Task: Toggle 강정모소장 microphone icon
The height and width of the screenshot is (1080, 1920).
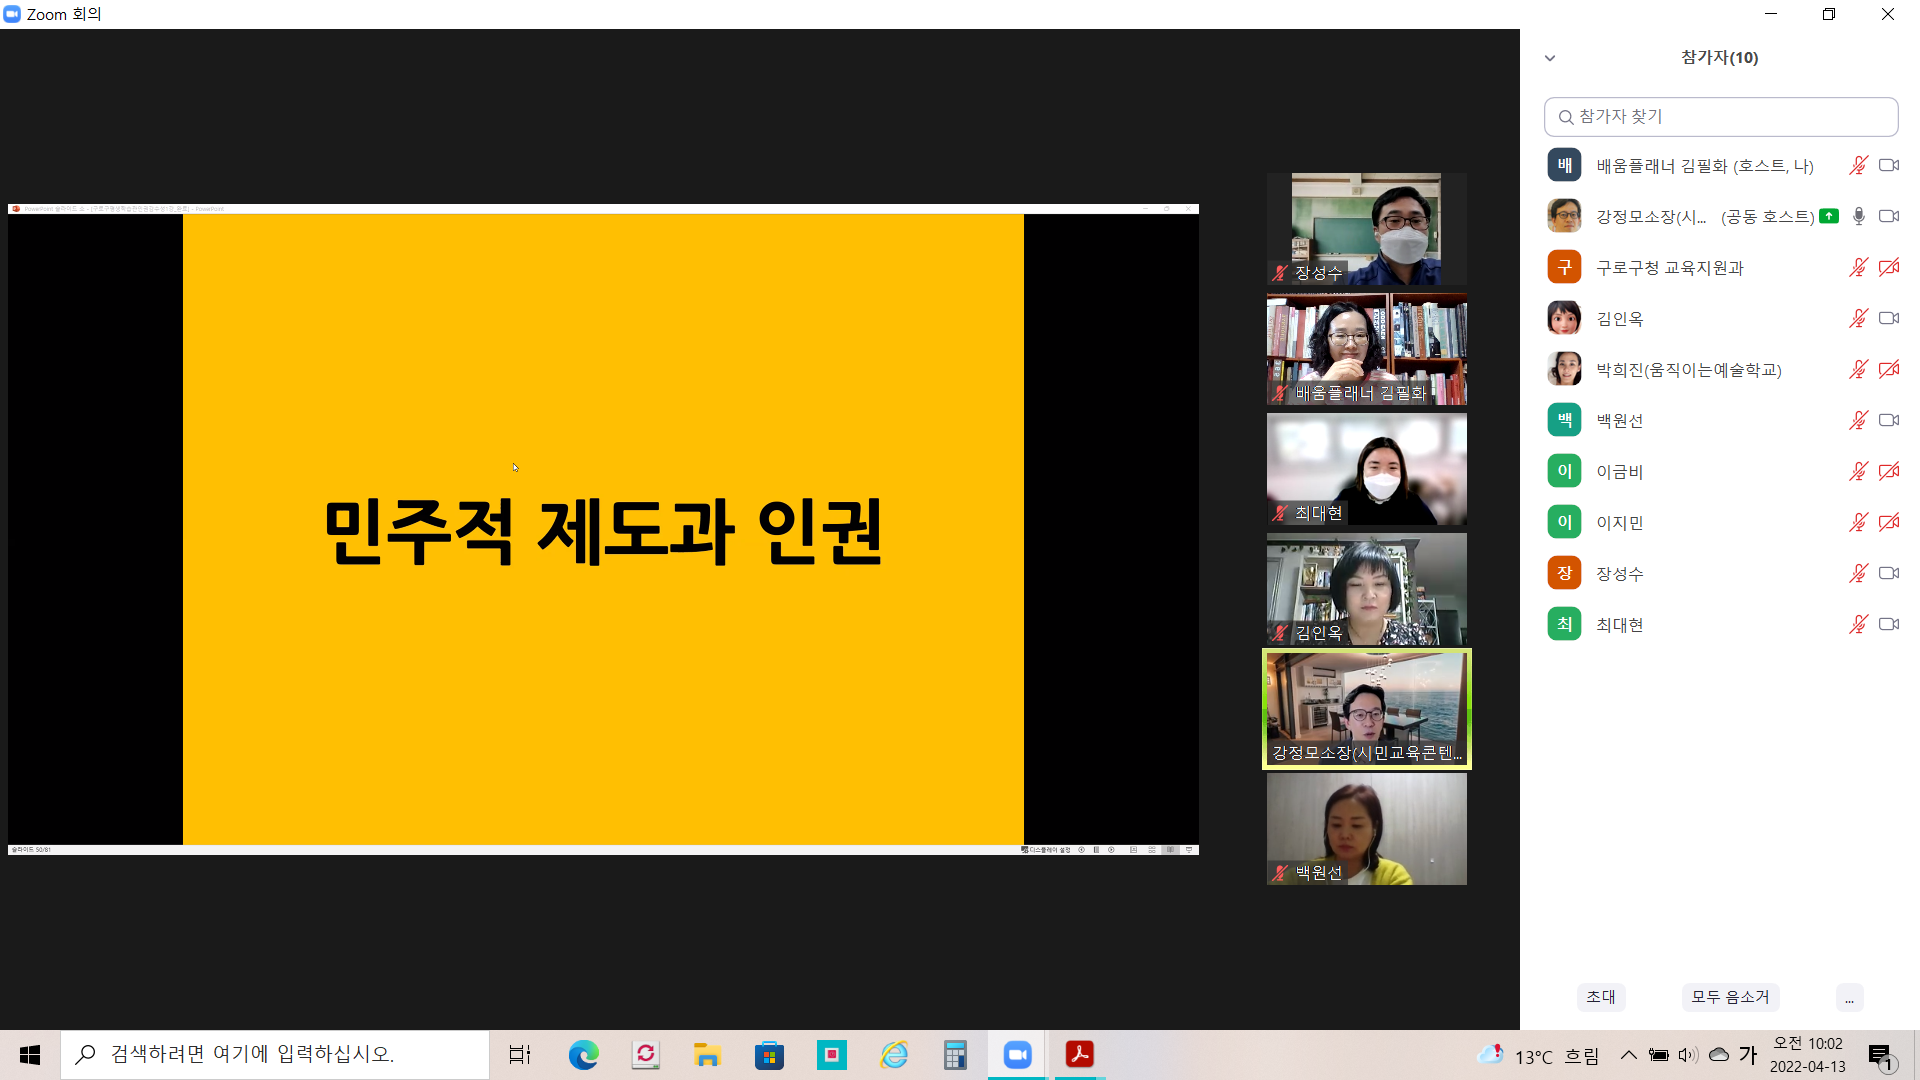Action: [1858, 217]
